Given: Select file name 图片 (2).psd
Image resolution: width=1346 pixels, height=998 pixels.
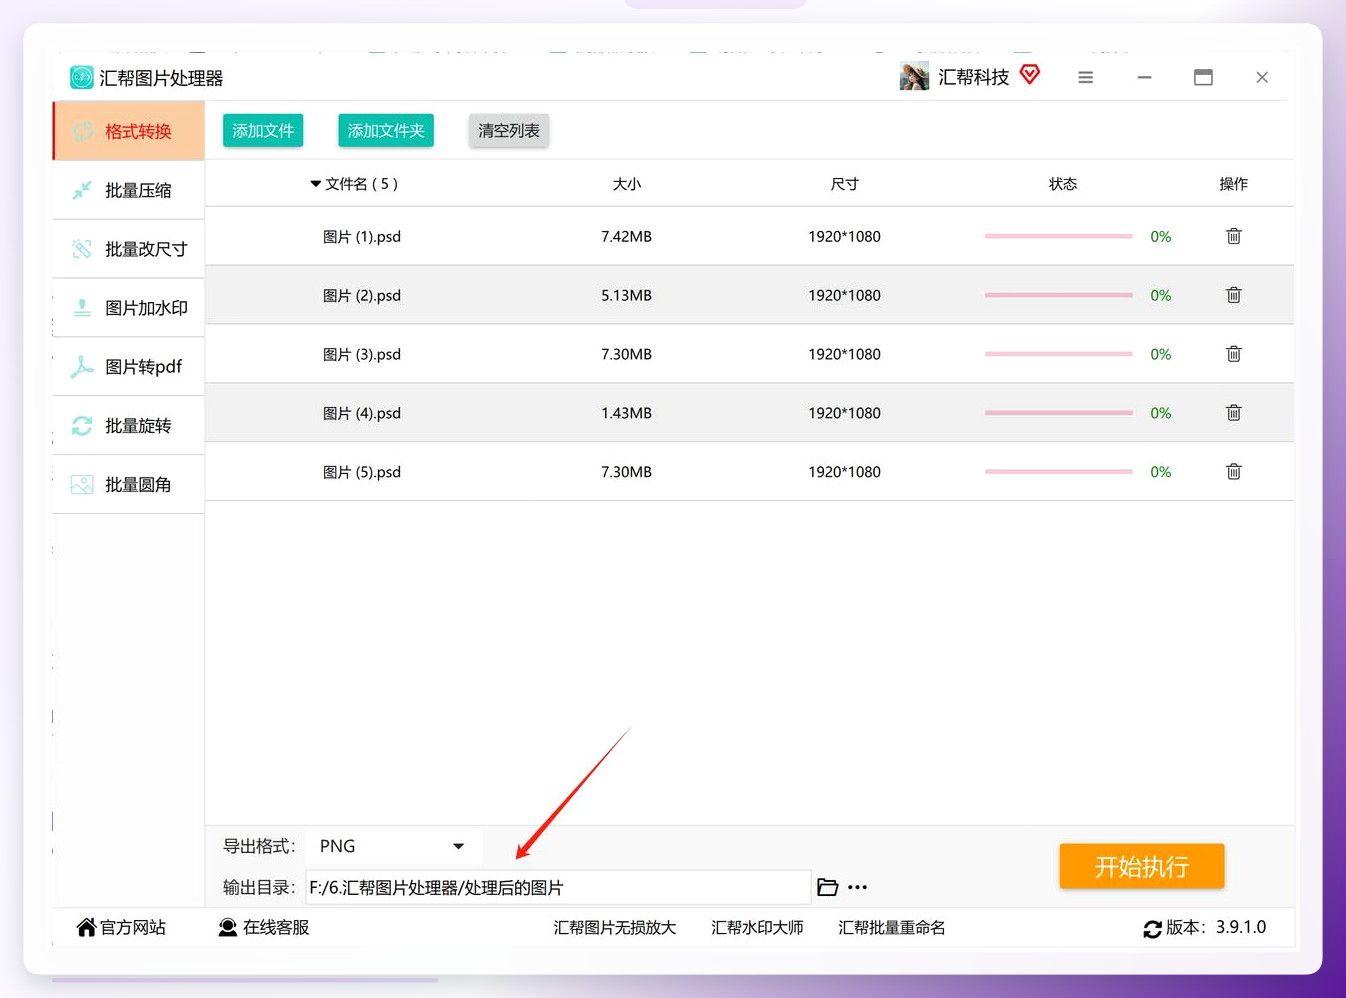Looking at the screenshot, I should point(362,296).
